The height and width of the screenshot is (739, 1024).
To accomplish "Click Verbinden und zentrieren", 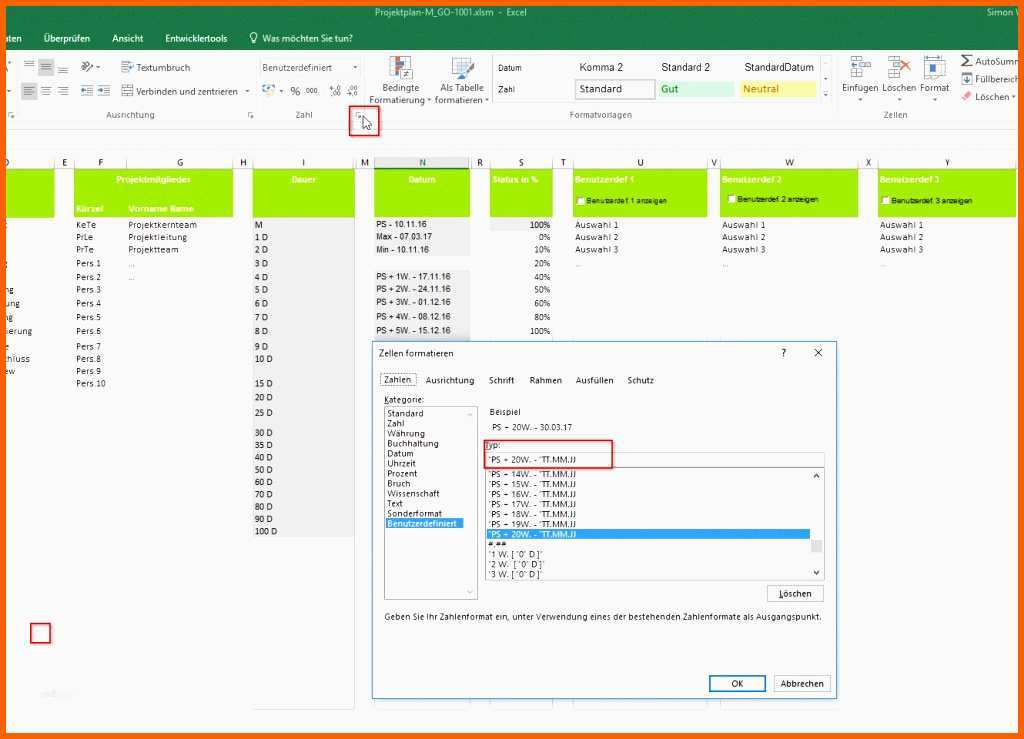I will tap(180, 91).
